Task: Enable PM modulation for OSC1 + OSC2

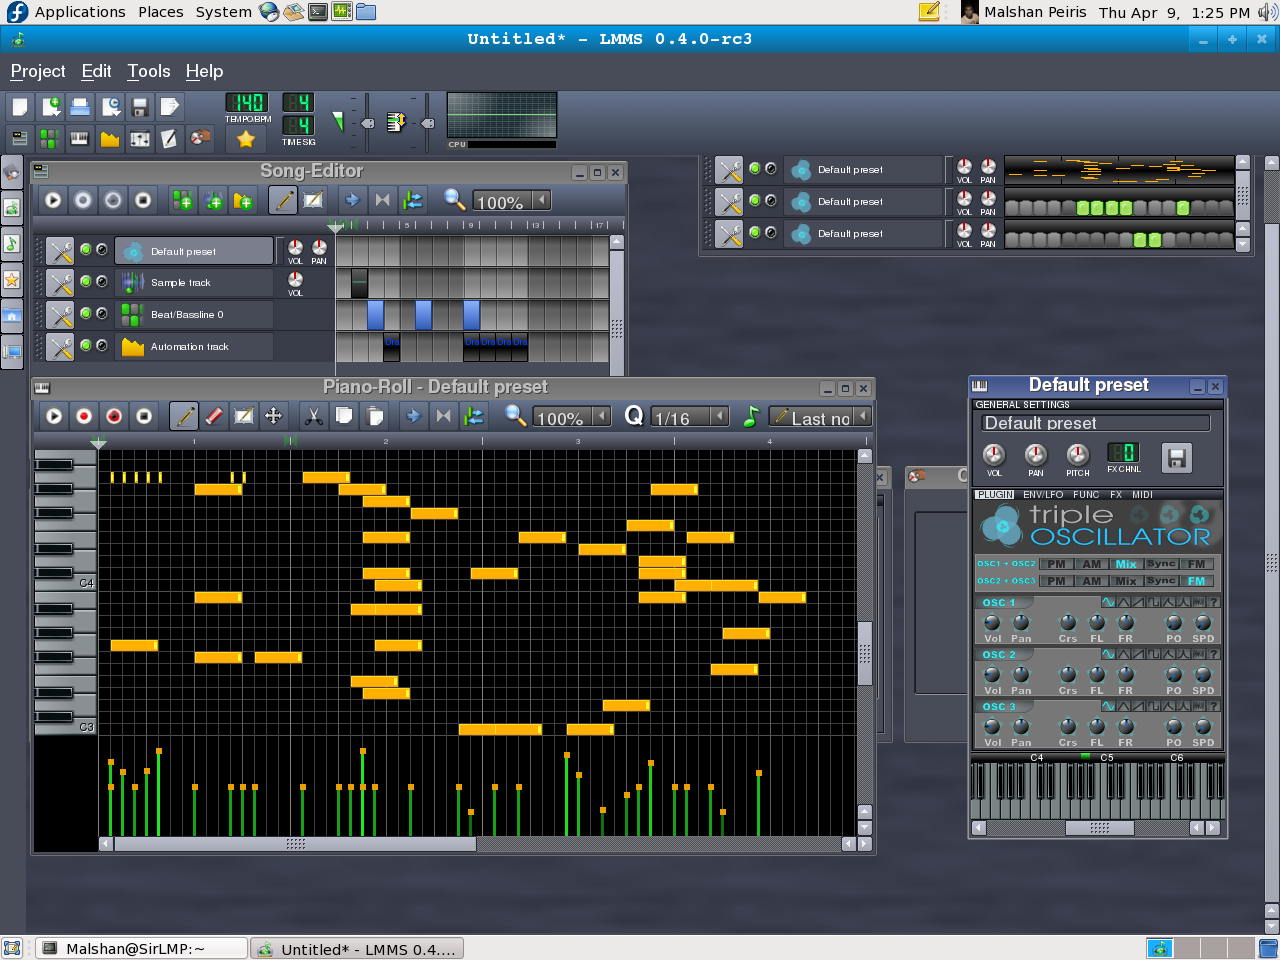Action: (1056, 564)
